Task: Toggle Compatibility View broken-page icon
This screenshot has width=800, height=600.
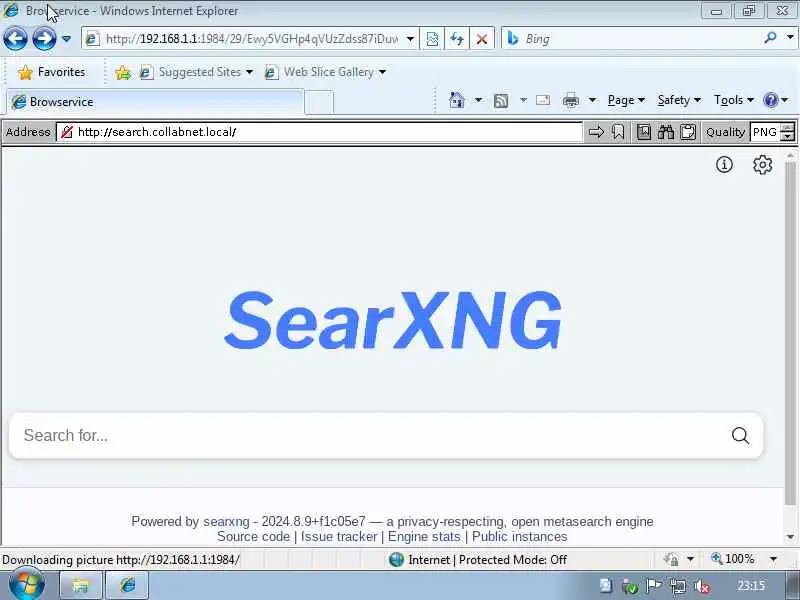Action: pyautogui.click(x=432, y=39)
